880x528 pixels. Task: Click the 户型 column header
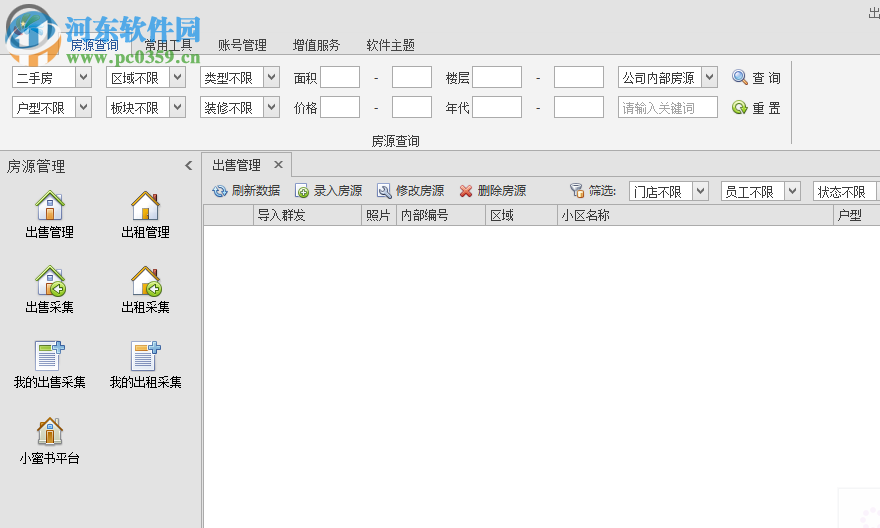click(856, 215)
